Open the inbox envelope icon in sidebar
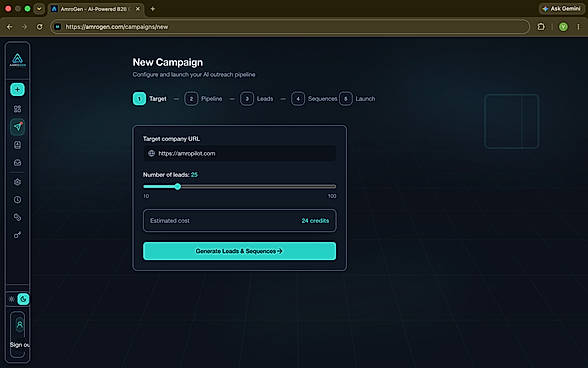Image resolution: width=588 pixels, height=368 pixels. tap(17, 163)
